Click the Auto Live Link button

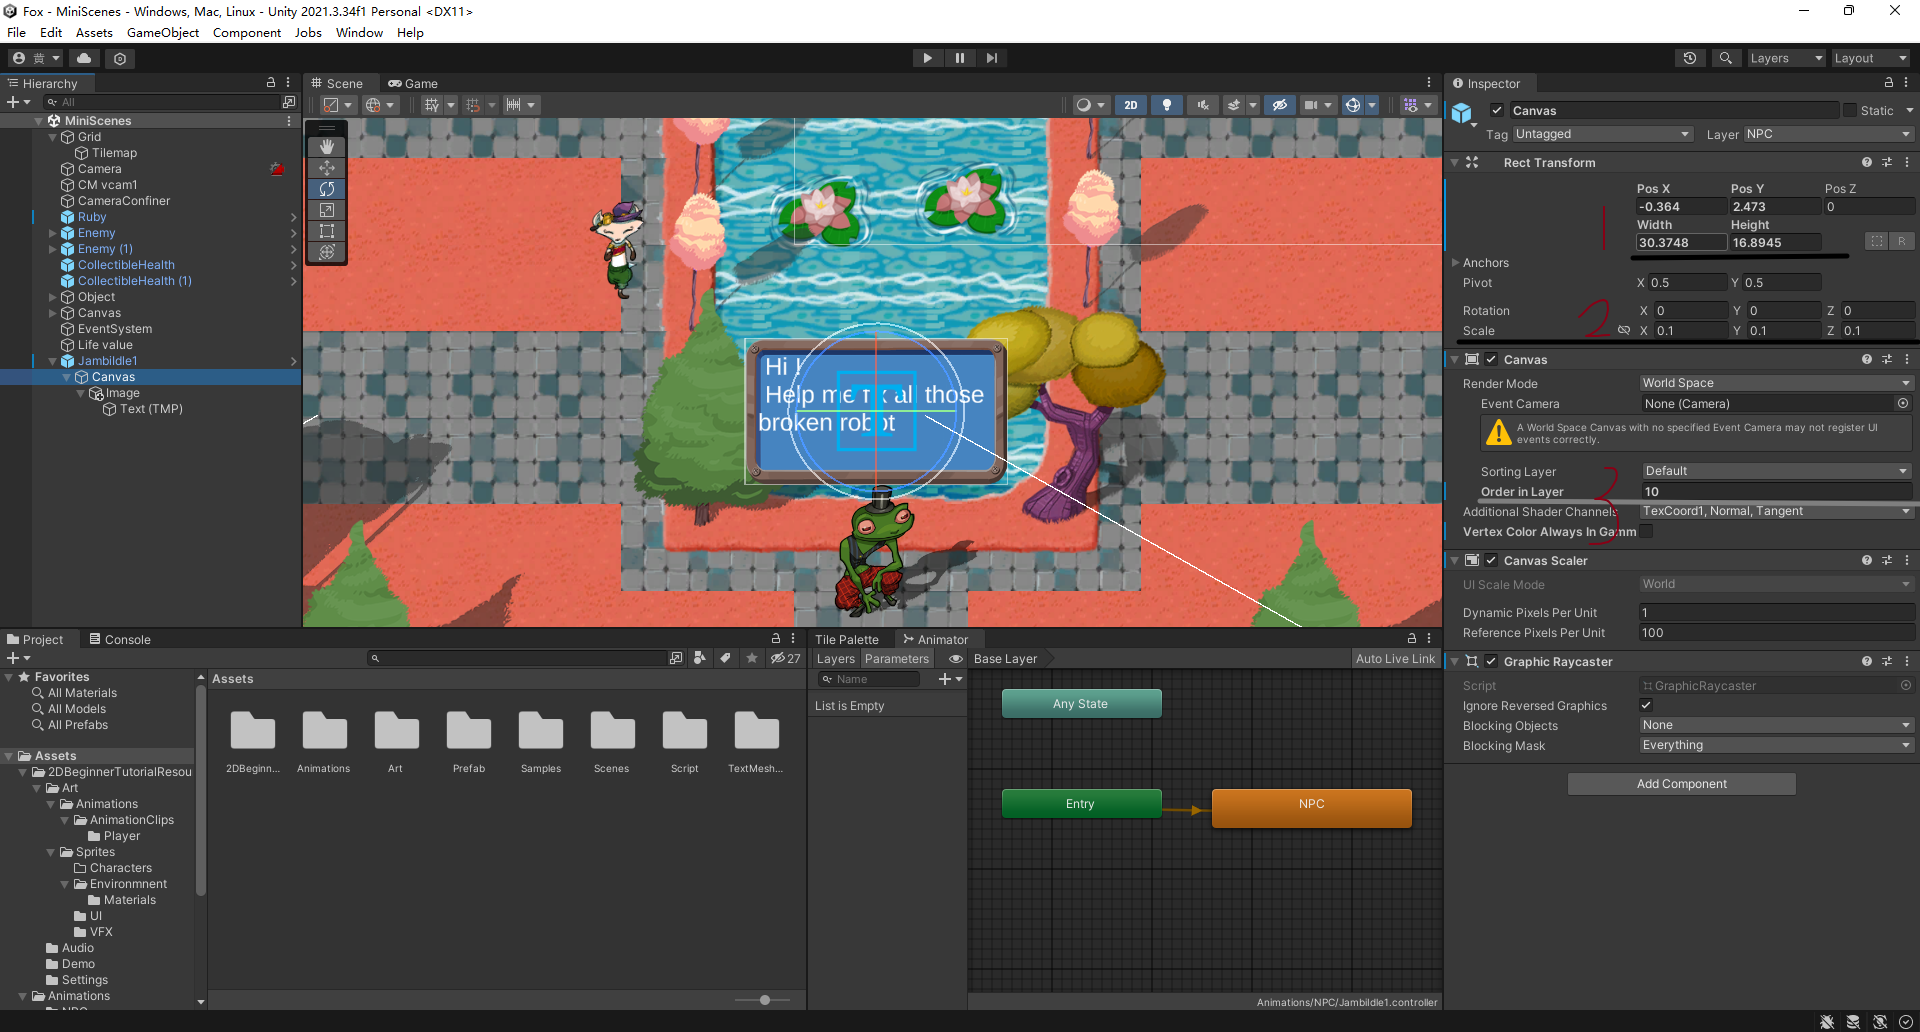[1395, 658]
